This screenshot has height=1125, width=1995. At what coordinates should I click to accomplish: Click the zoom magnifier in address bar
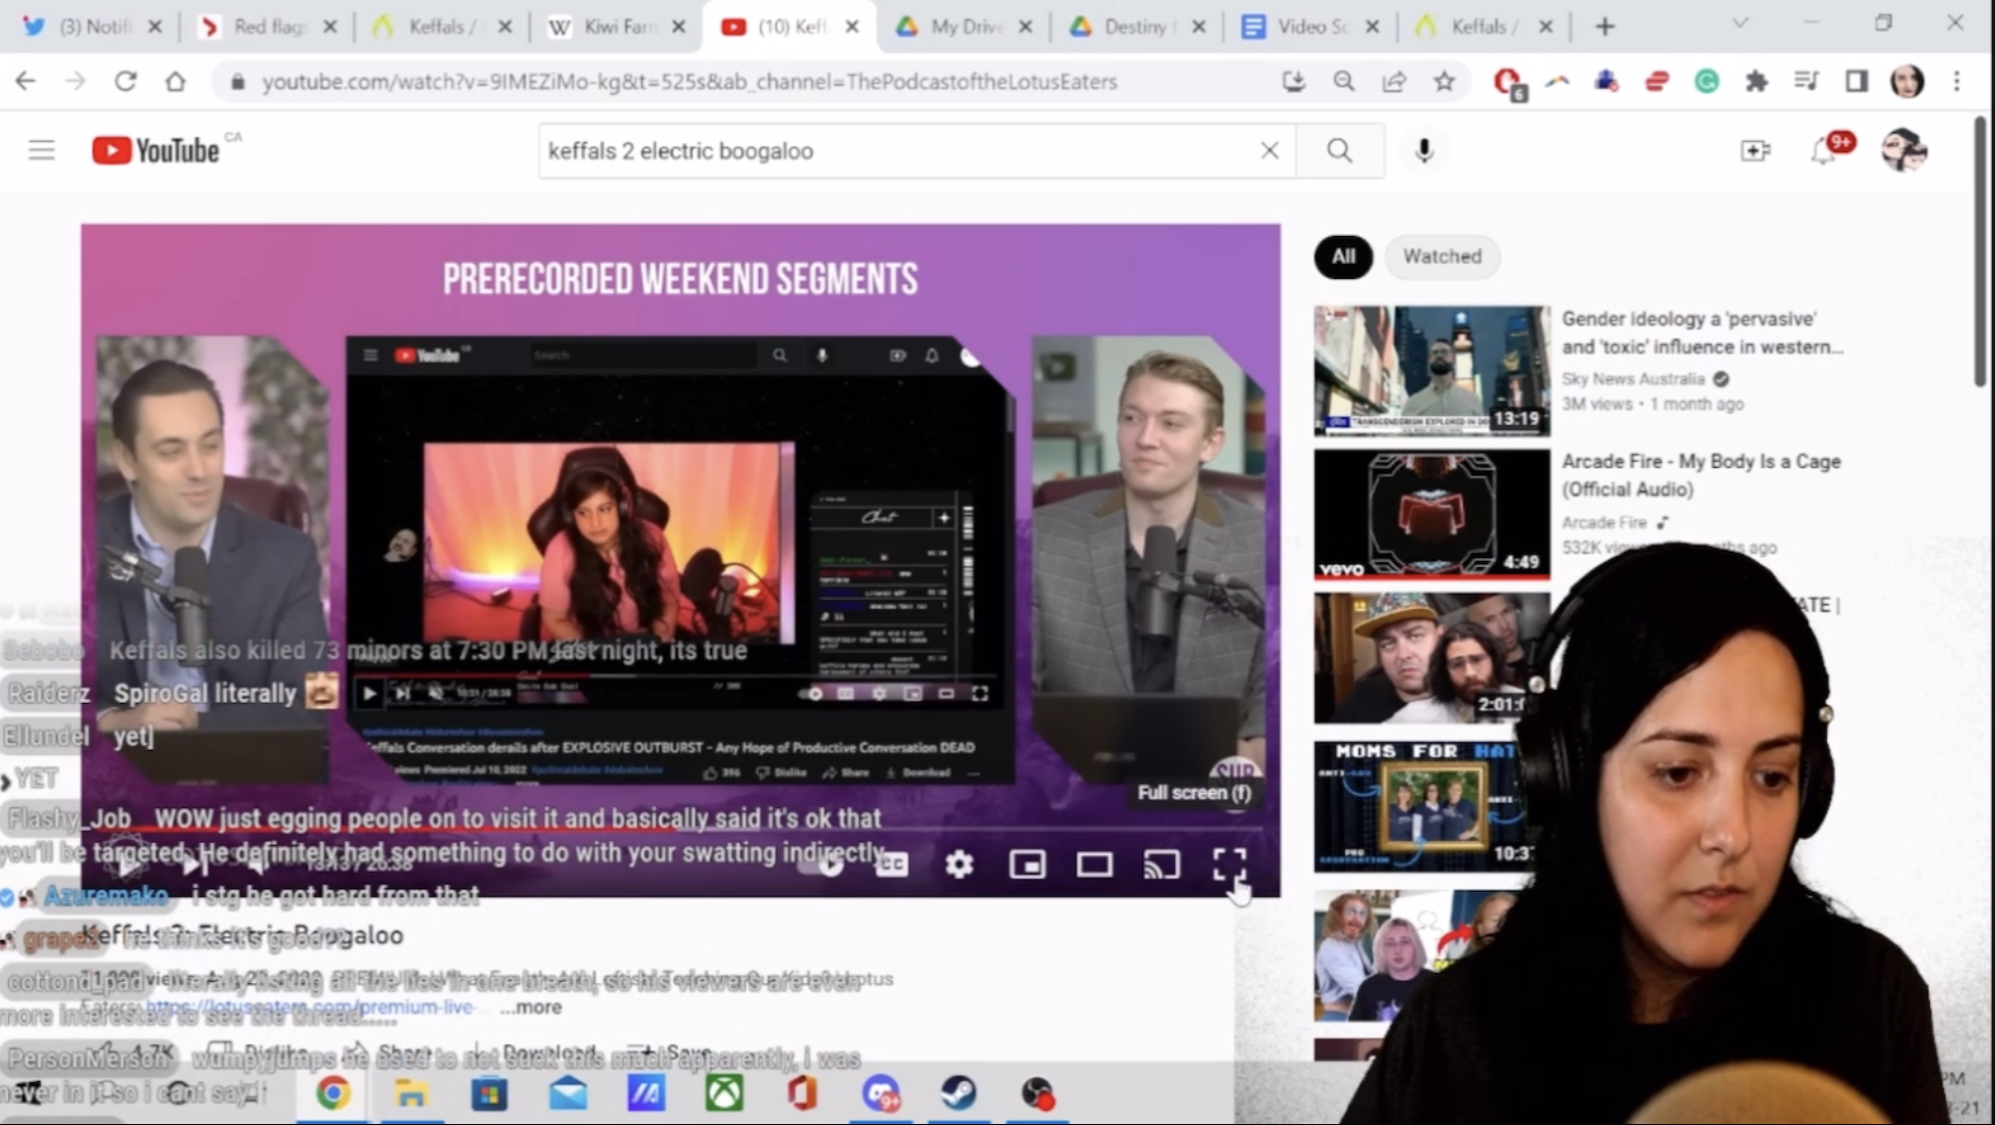(x=1344, y=81)
